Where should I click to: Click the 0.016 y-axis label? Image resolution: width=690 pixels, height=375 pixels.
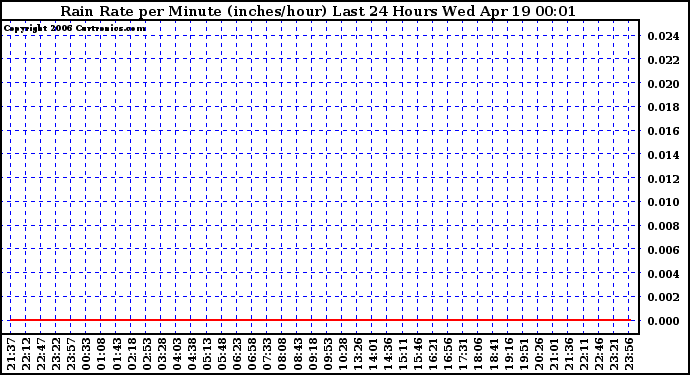tap(663, 131)
